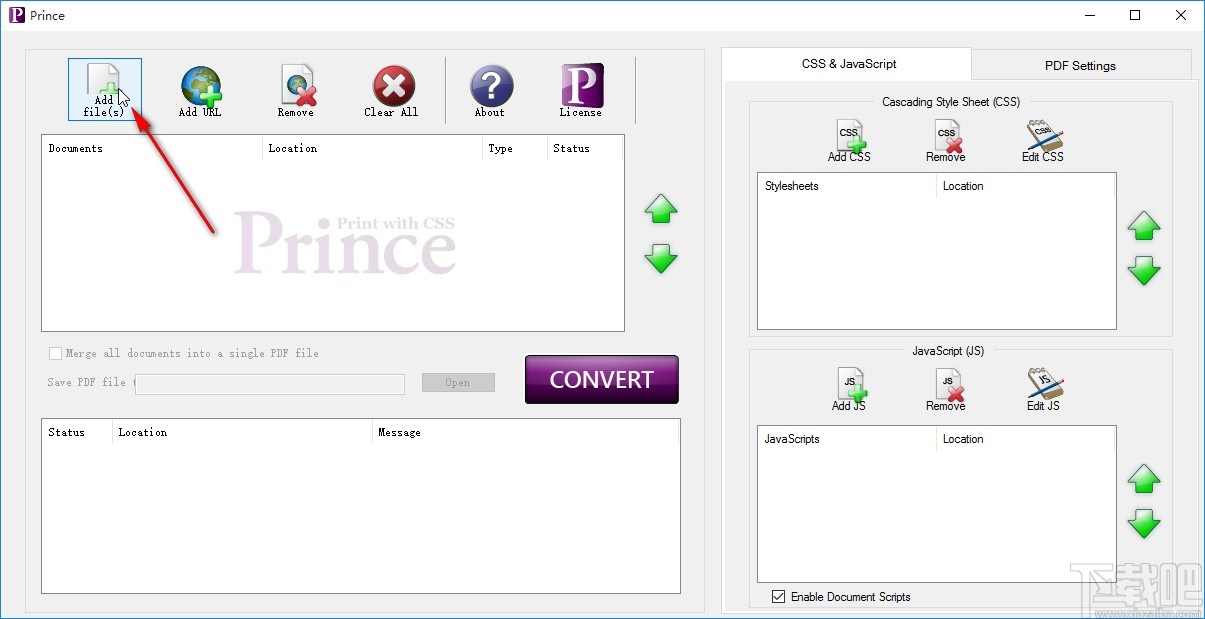Move stylesheet down with green arrow
This screenshot has width=1205, height=619.
click(1144, 271)
